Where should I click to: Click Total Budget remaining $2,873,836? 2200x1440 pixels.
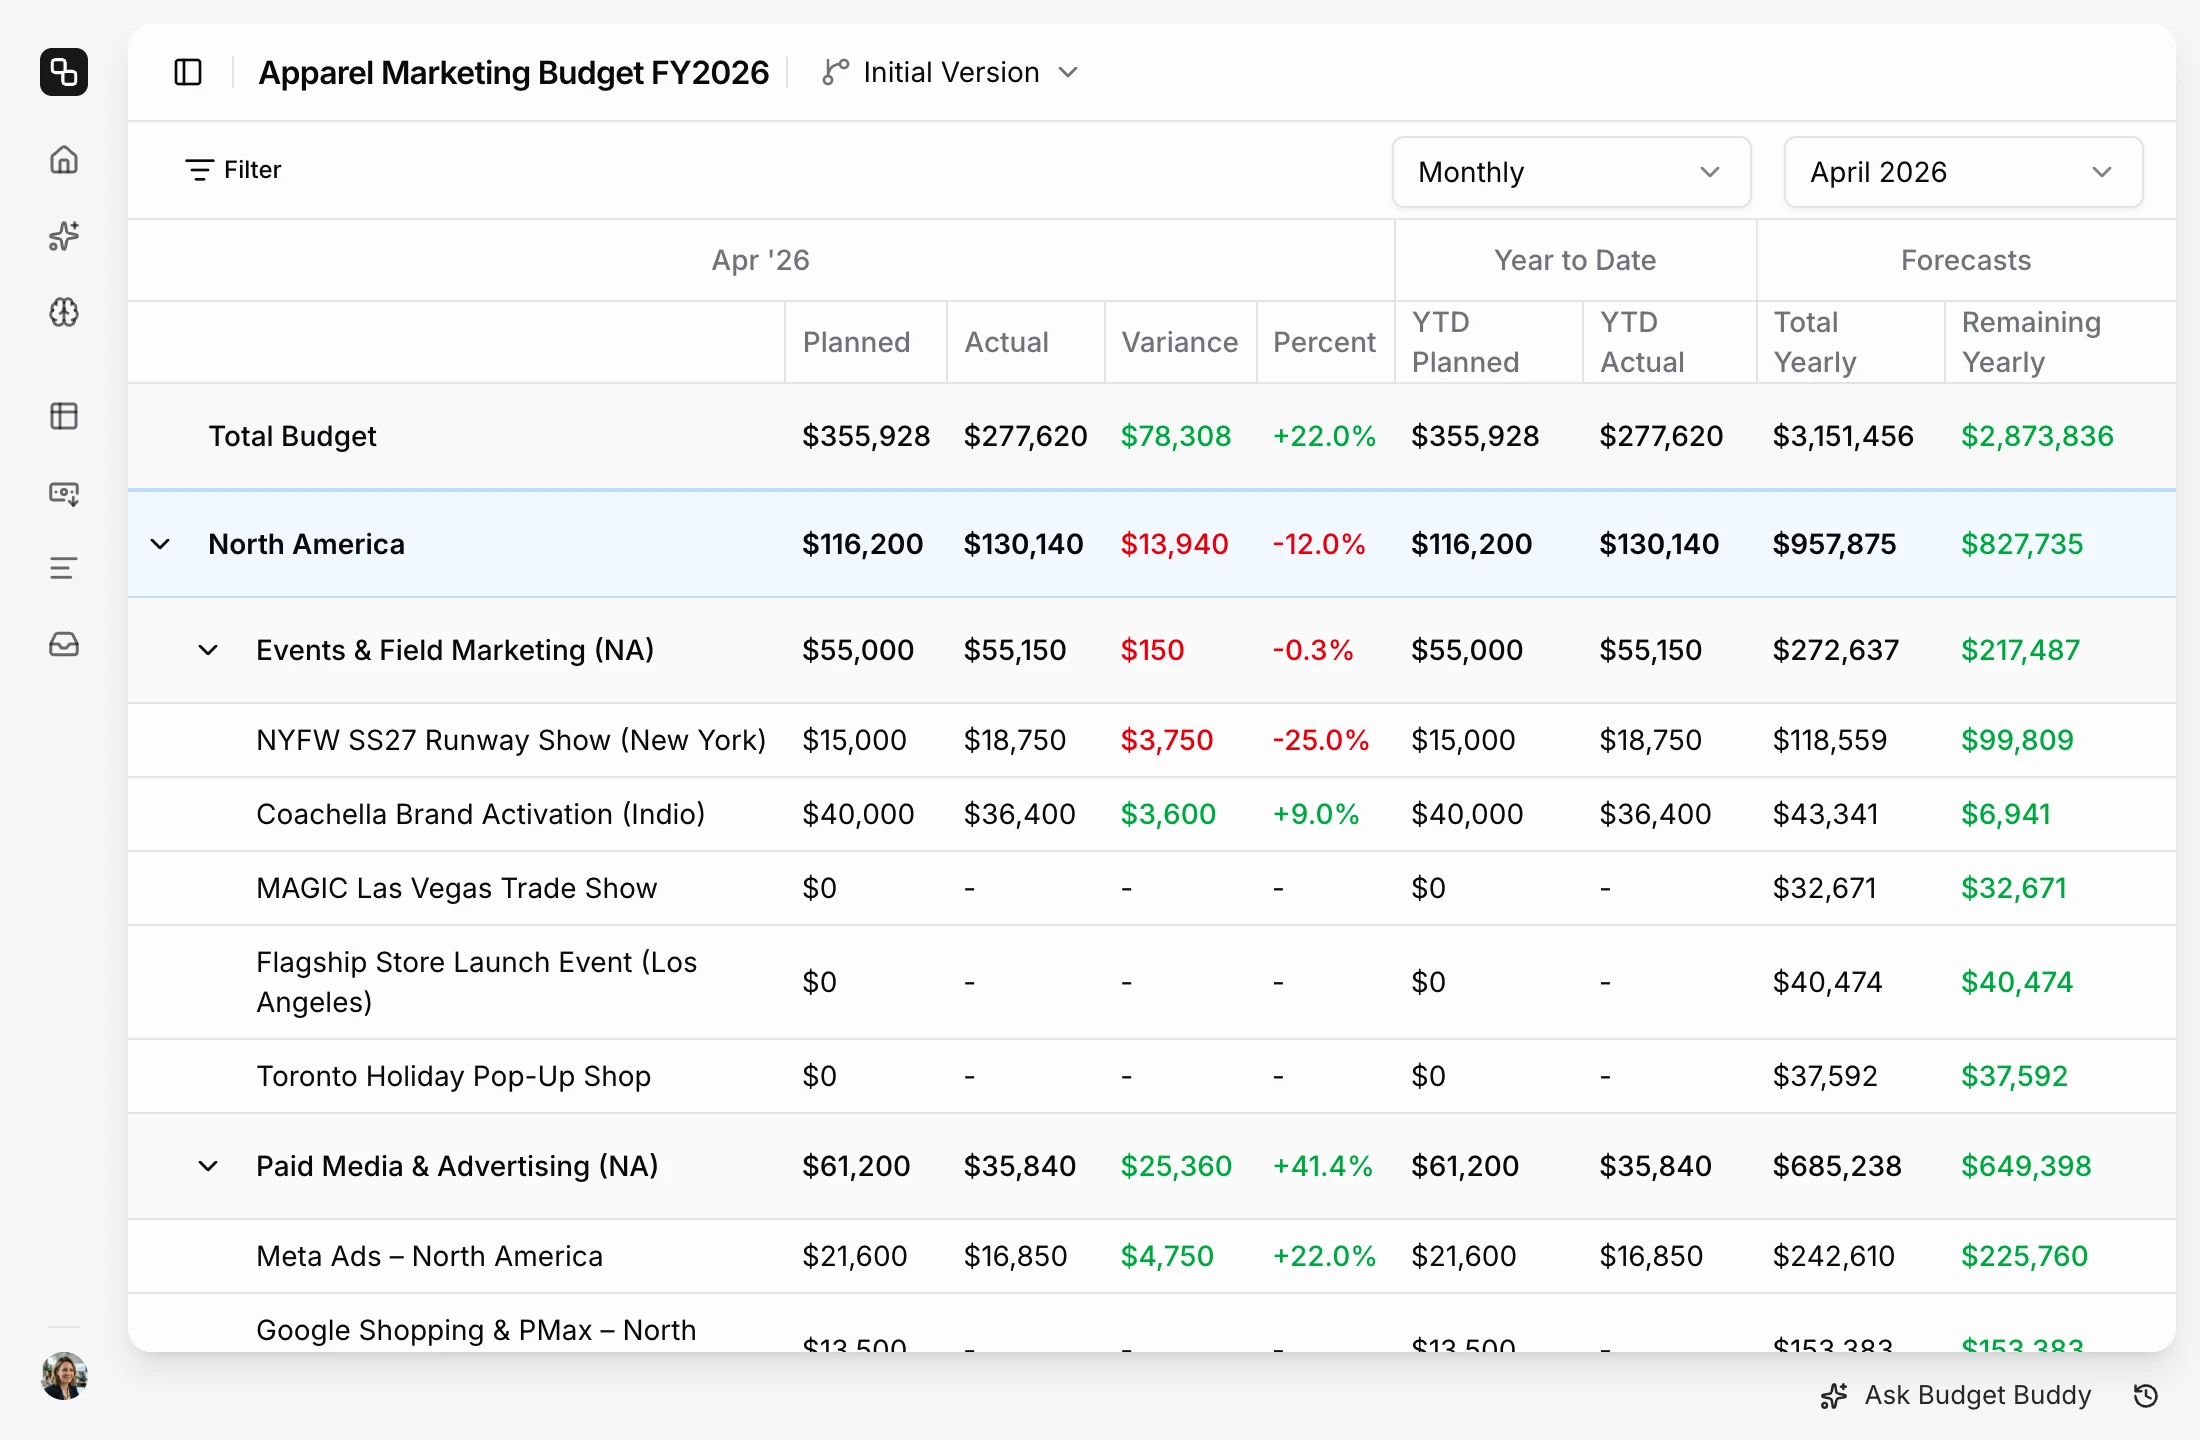pyautogui.click(x=2037, y=436)
